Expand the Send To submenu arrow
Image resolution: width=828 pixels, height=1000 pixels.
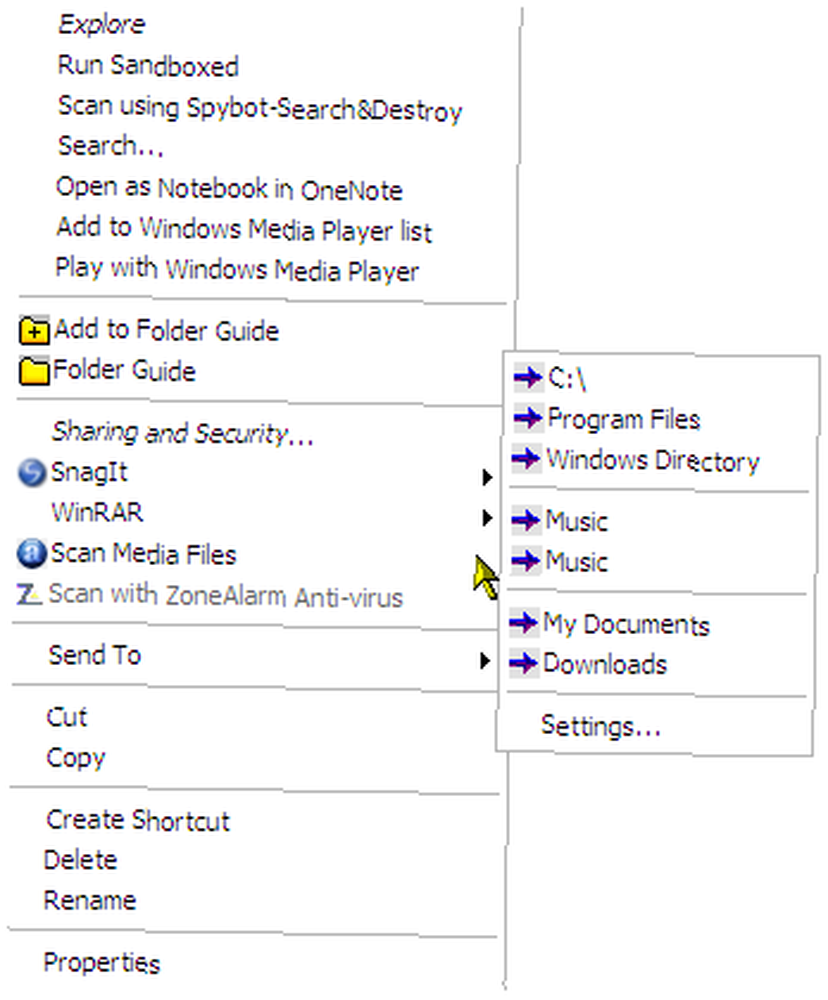[x=484, y=660]
